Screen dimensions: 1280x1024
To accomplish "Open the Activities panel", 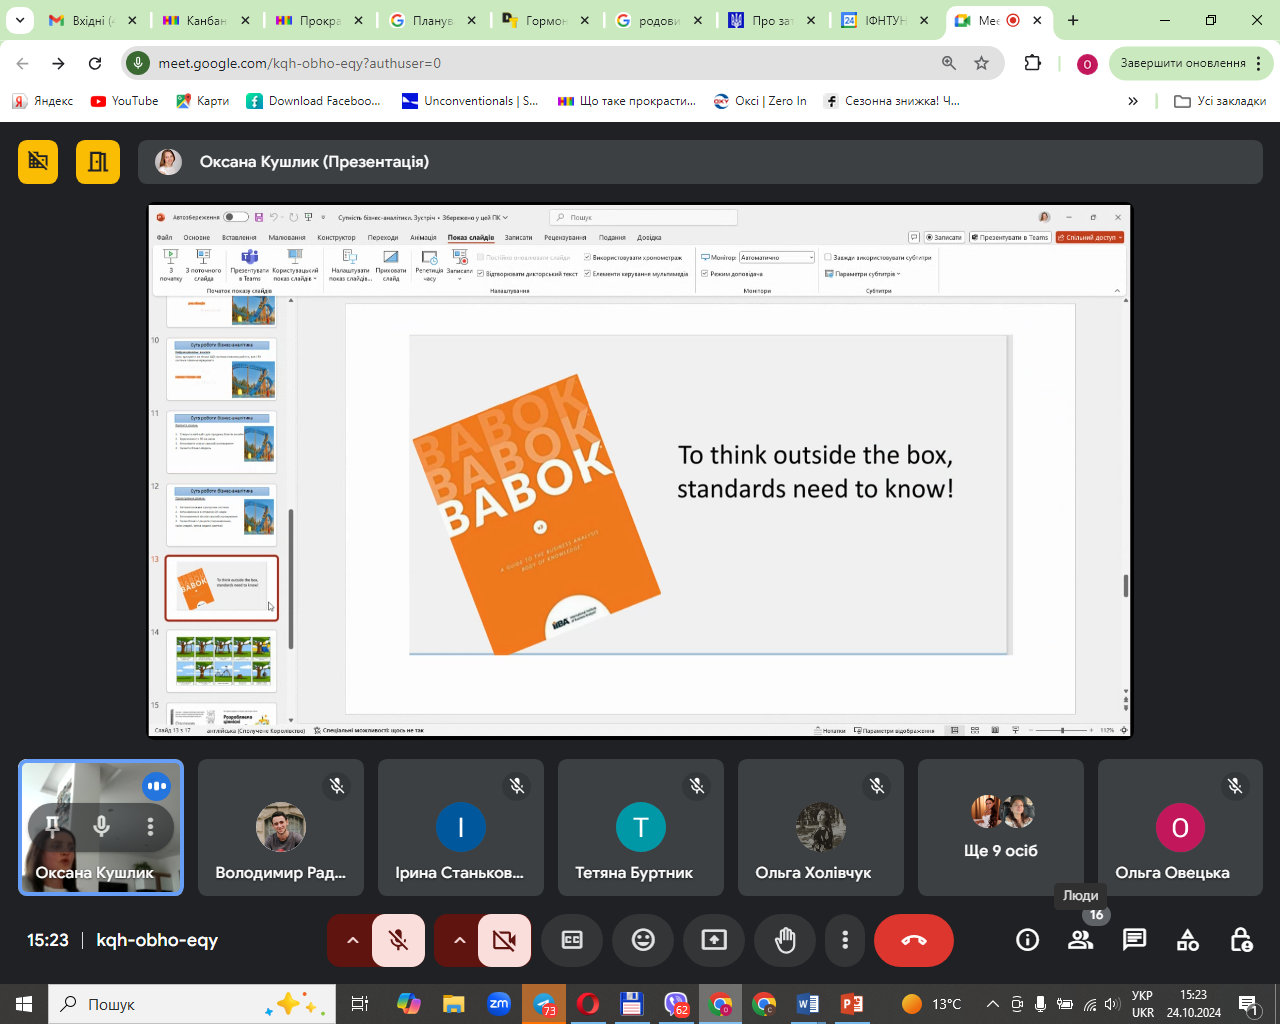I will tap(1187, 940).
